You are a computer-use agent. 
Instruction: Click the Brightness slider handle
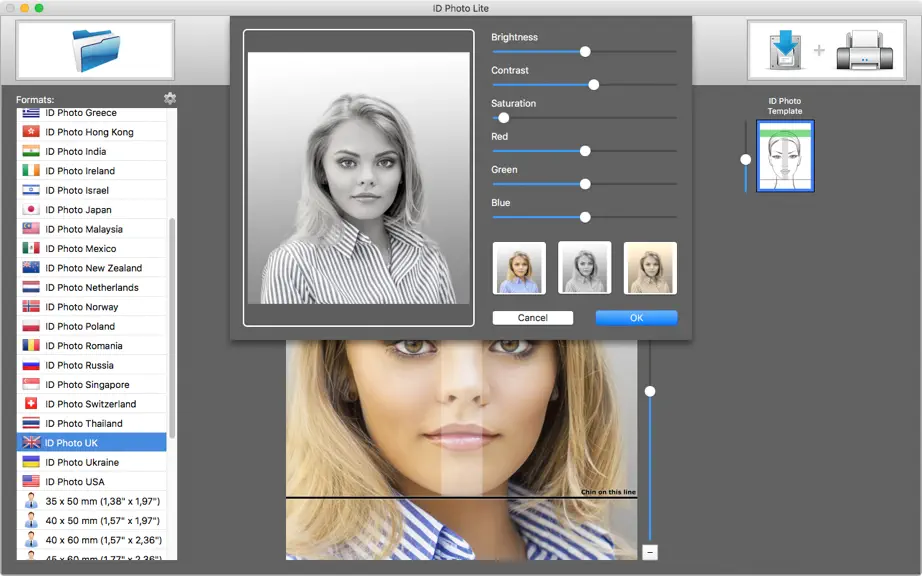tap(585, 52)
